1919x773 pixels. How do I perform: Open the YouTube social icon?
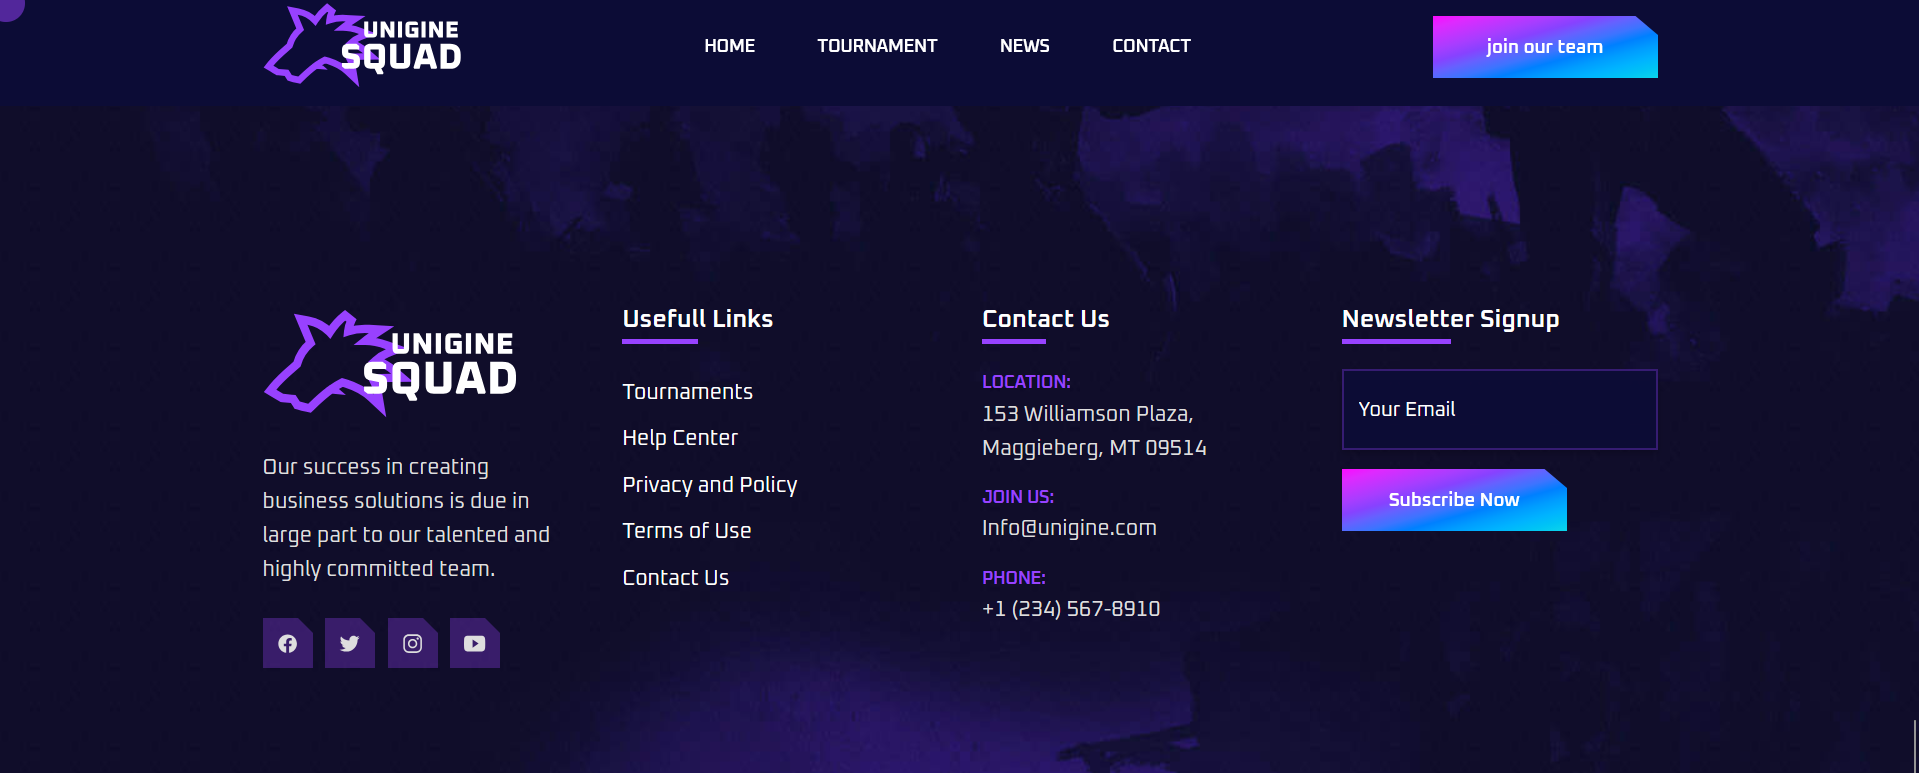pos(475,643)
